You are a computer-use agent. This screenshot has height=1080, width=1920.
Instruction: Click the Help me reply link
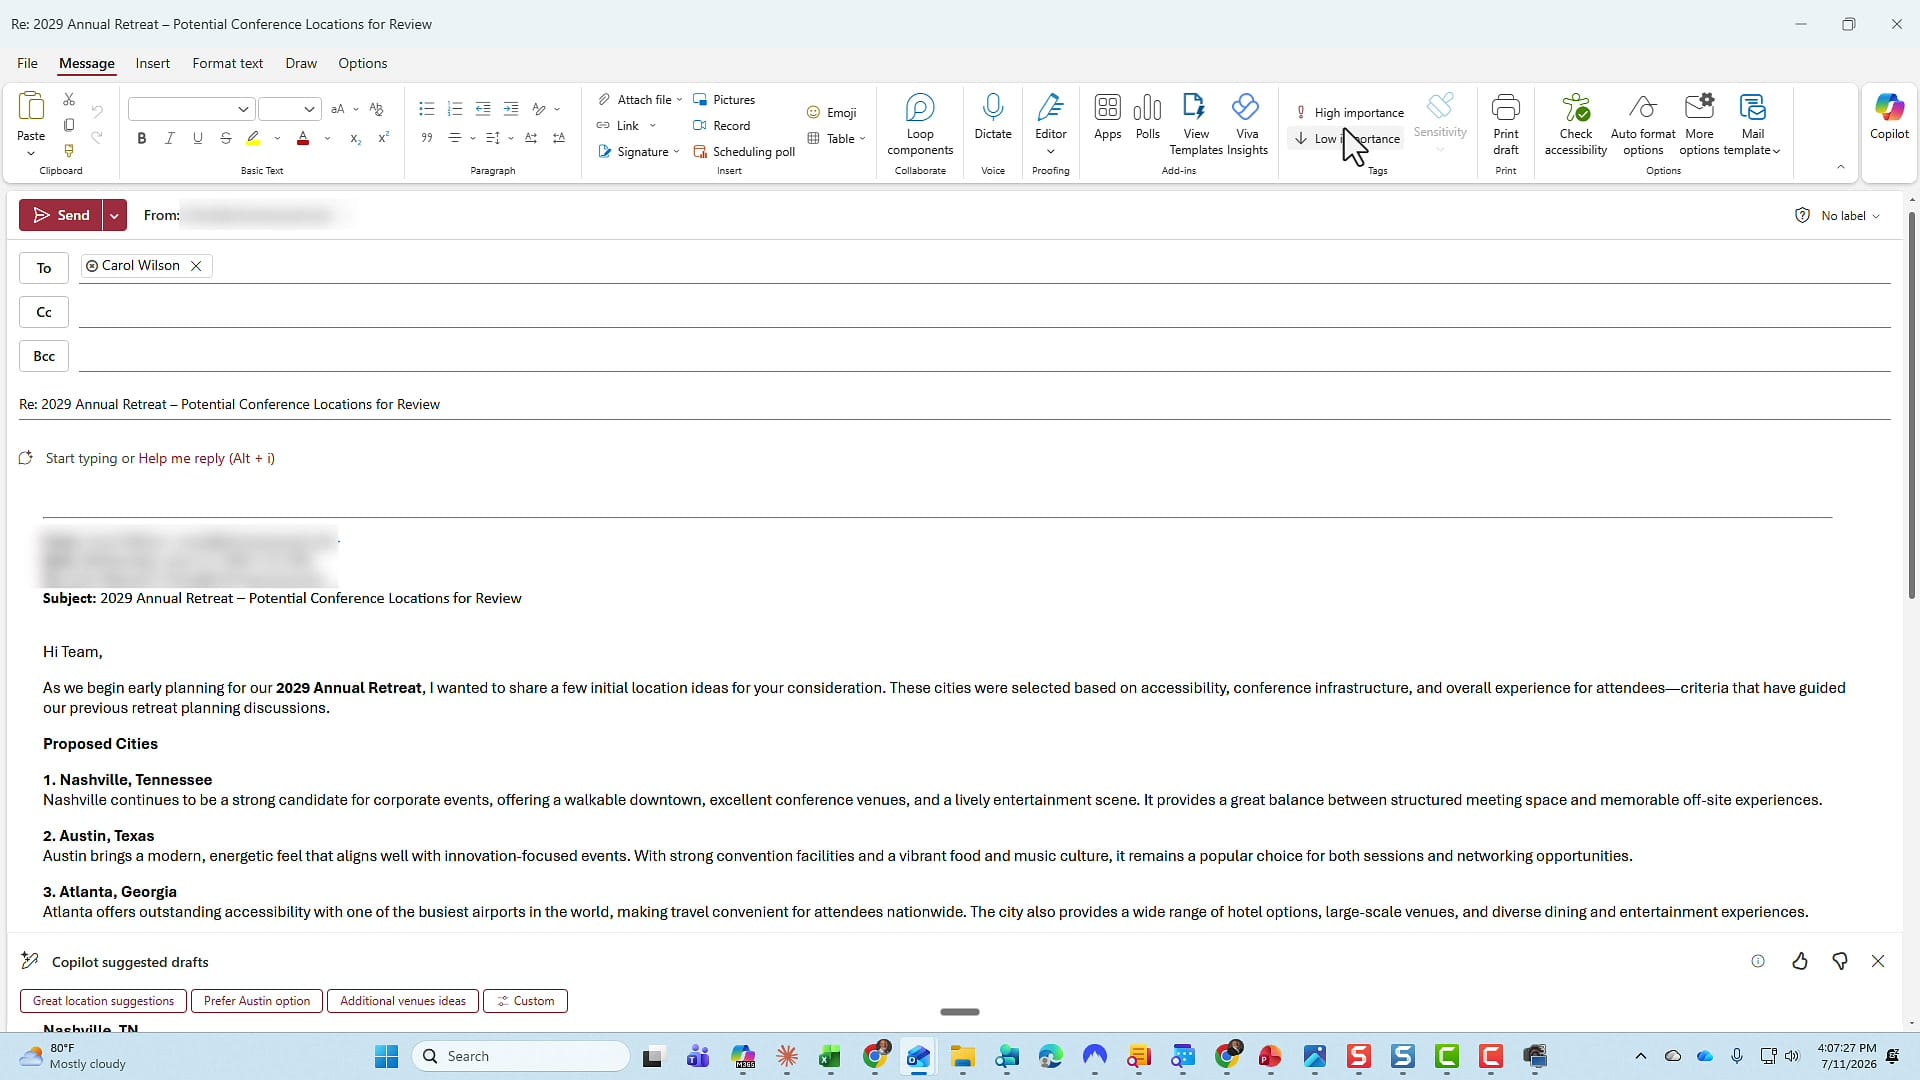(207, 458)
